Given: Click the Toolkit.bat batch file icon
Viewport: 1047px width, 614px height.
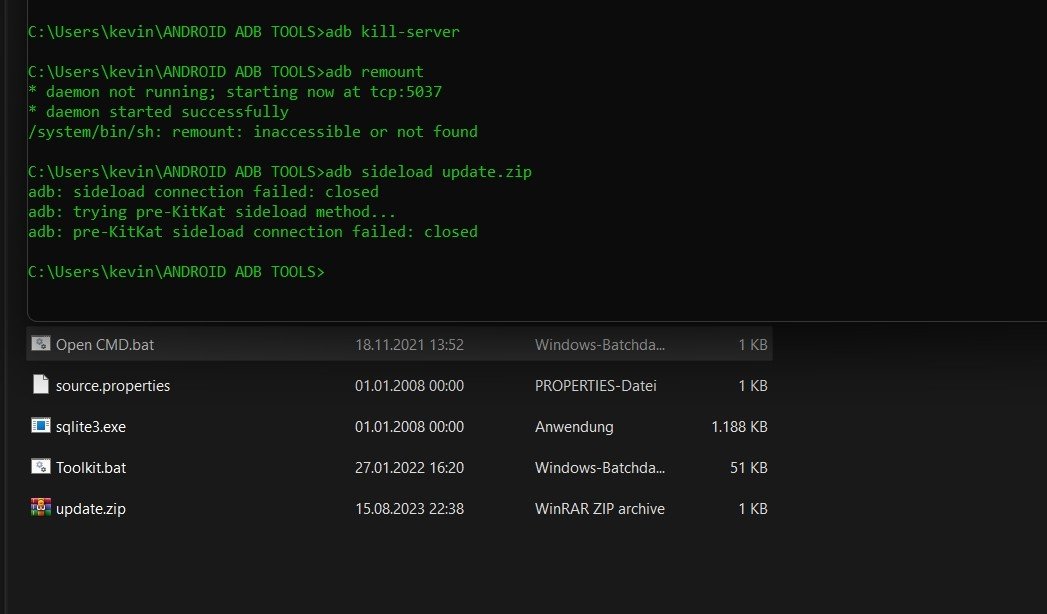Looking at the screenshot, I should pos(40,467).
